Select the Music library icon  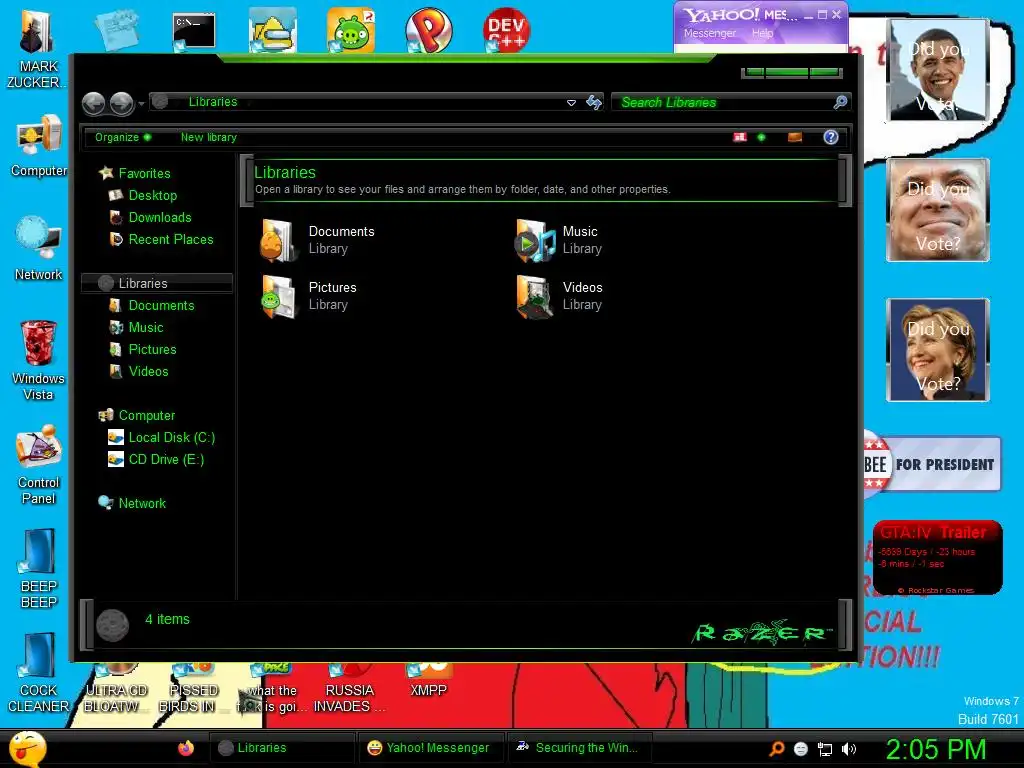(x=535, y=240)
